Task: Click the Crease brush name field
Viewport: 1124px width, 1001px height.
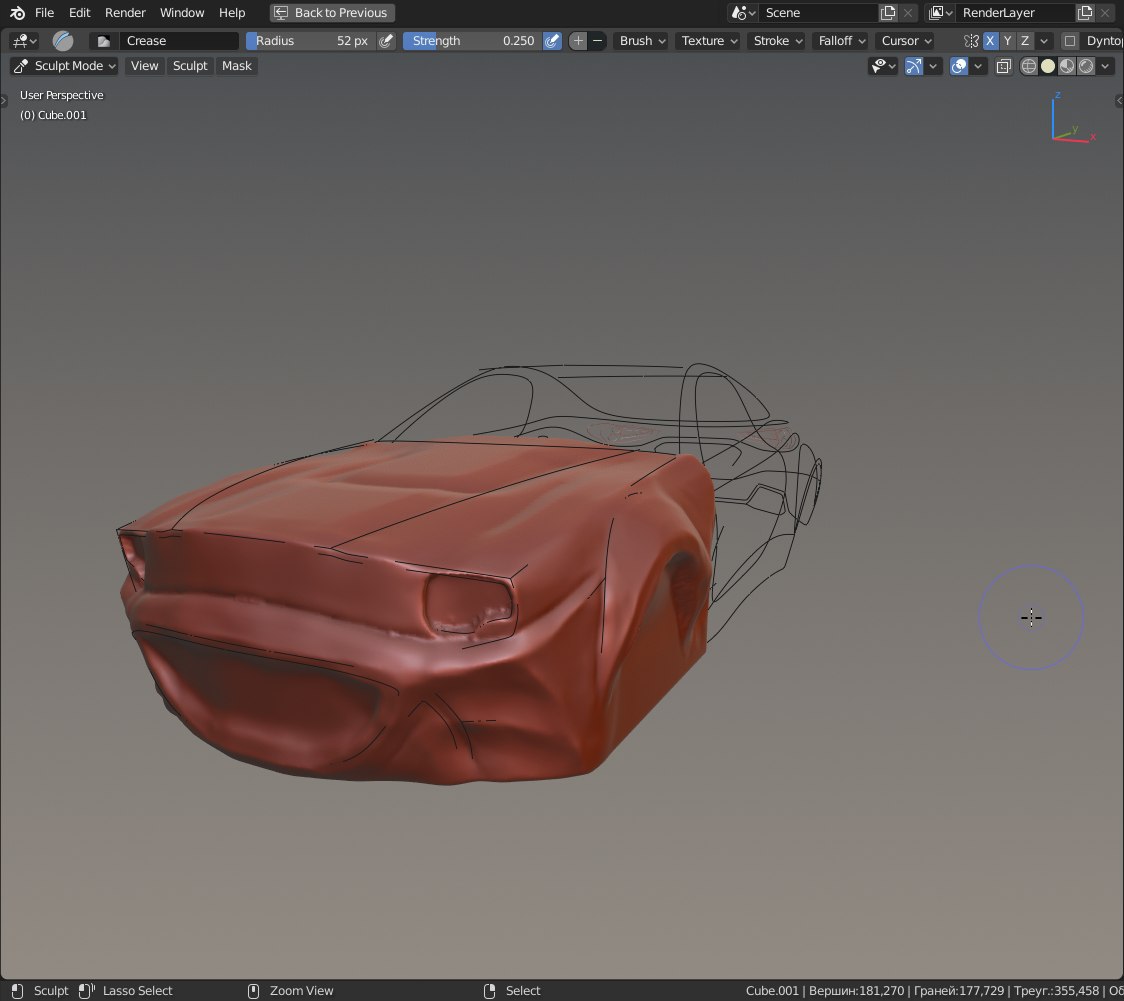Action: point(179,41)
